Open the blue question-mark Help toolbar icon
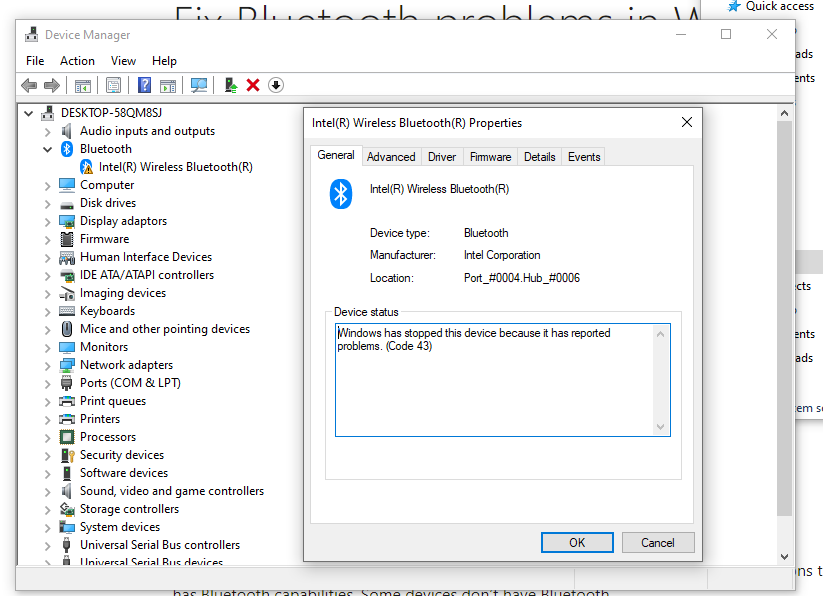The height and width of the screenshot is (596, 823). [x=144, y=85]
